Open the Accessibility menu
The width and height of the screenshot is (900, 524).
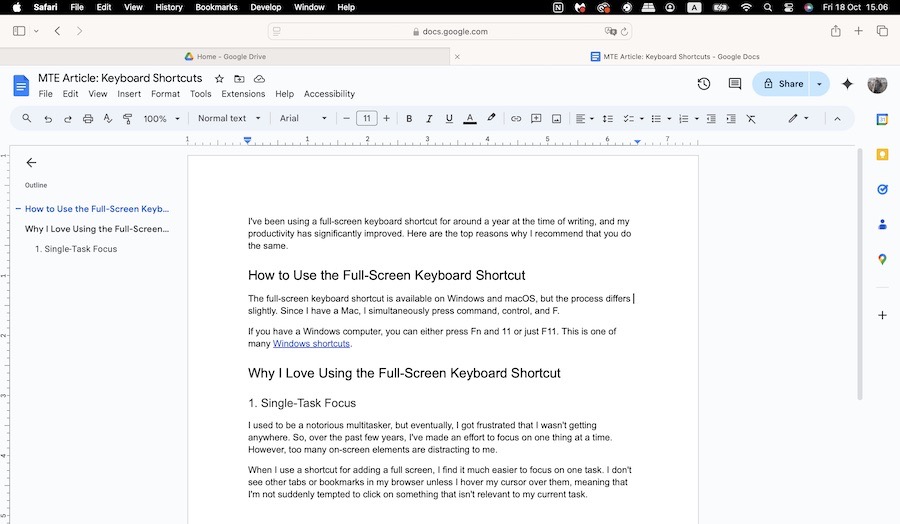tap(329, 94)
